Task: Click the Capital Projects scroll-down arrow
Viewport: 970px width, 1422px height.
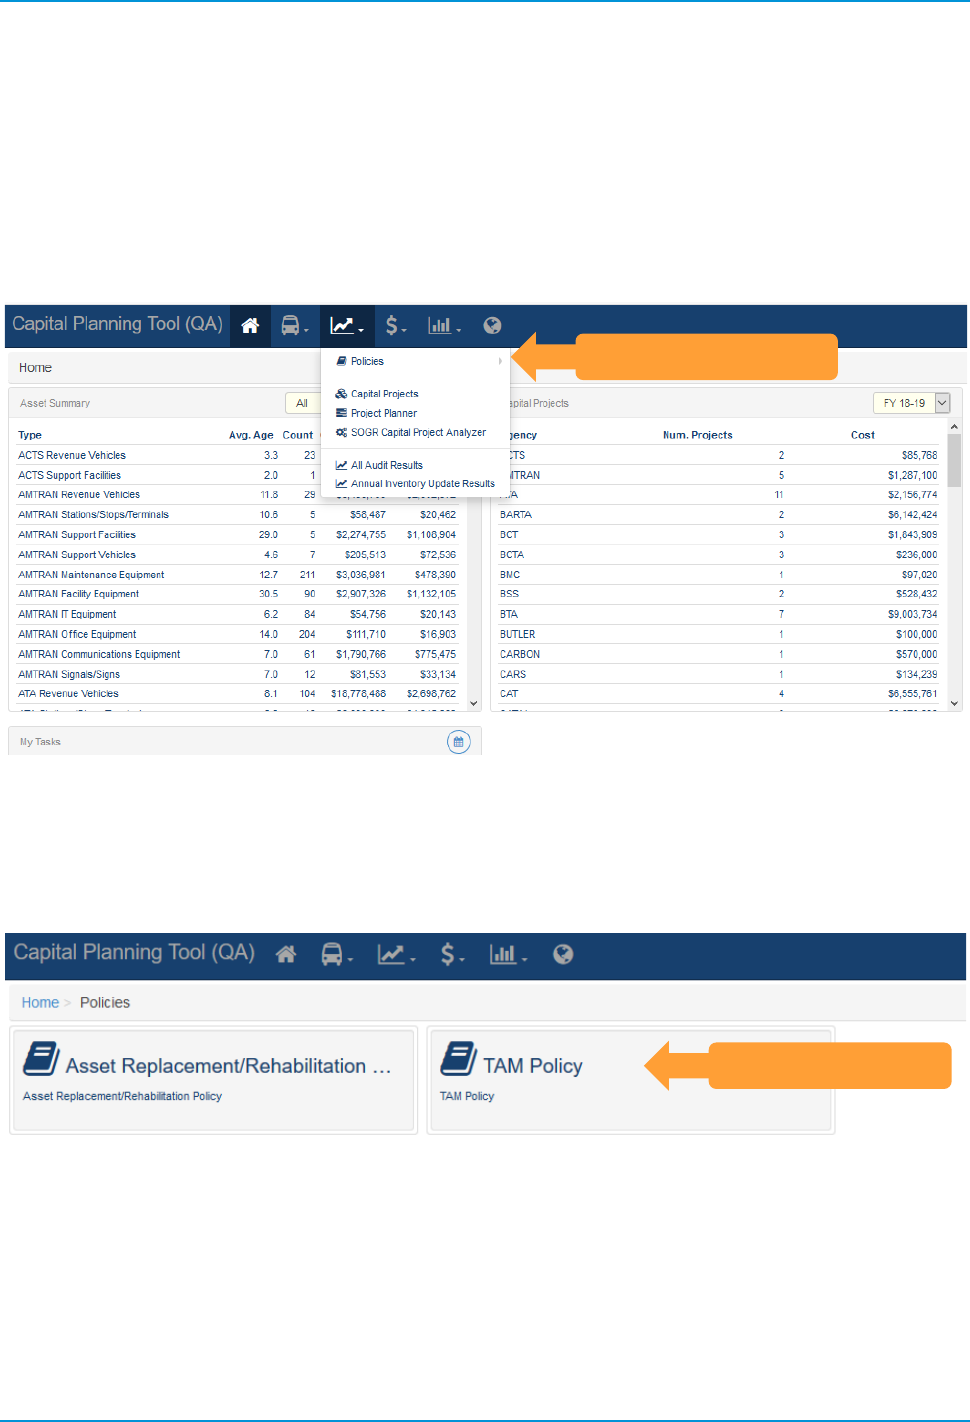Action: pos(954,704)
